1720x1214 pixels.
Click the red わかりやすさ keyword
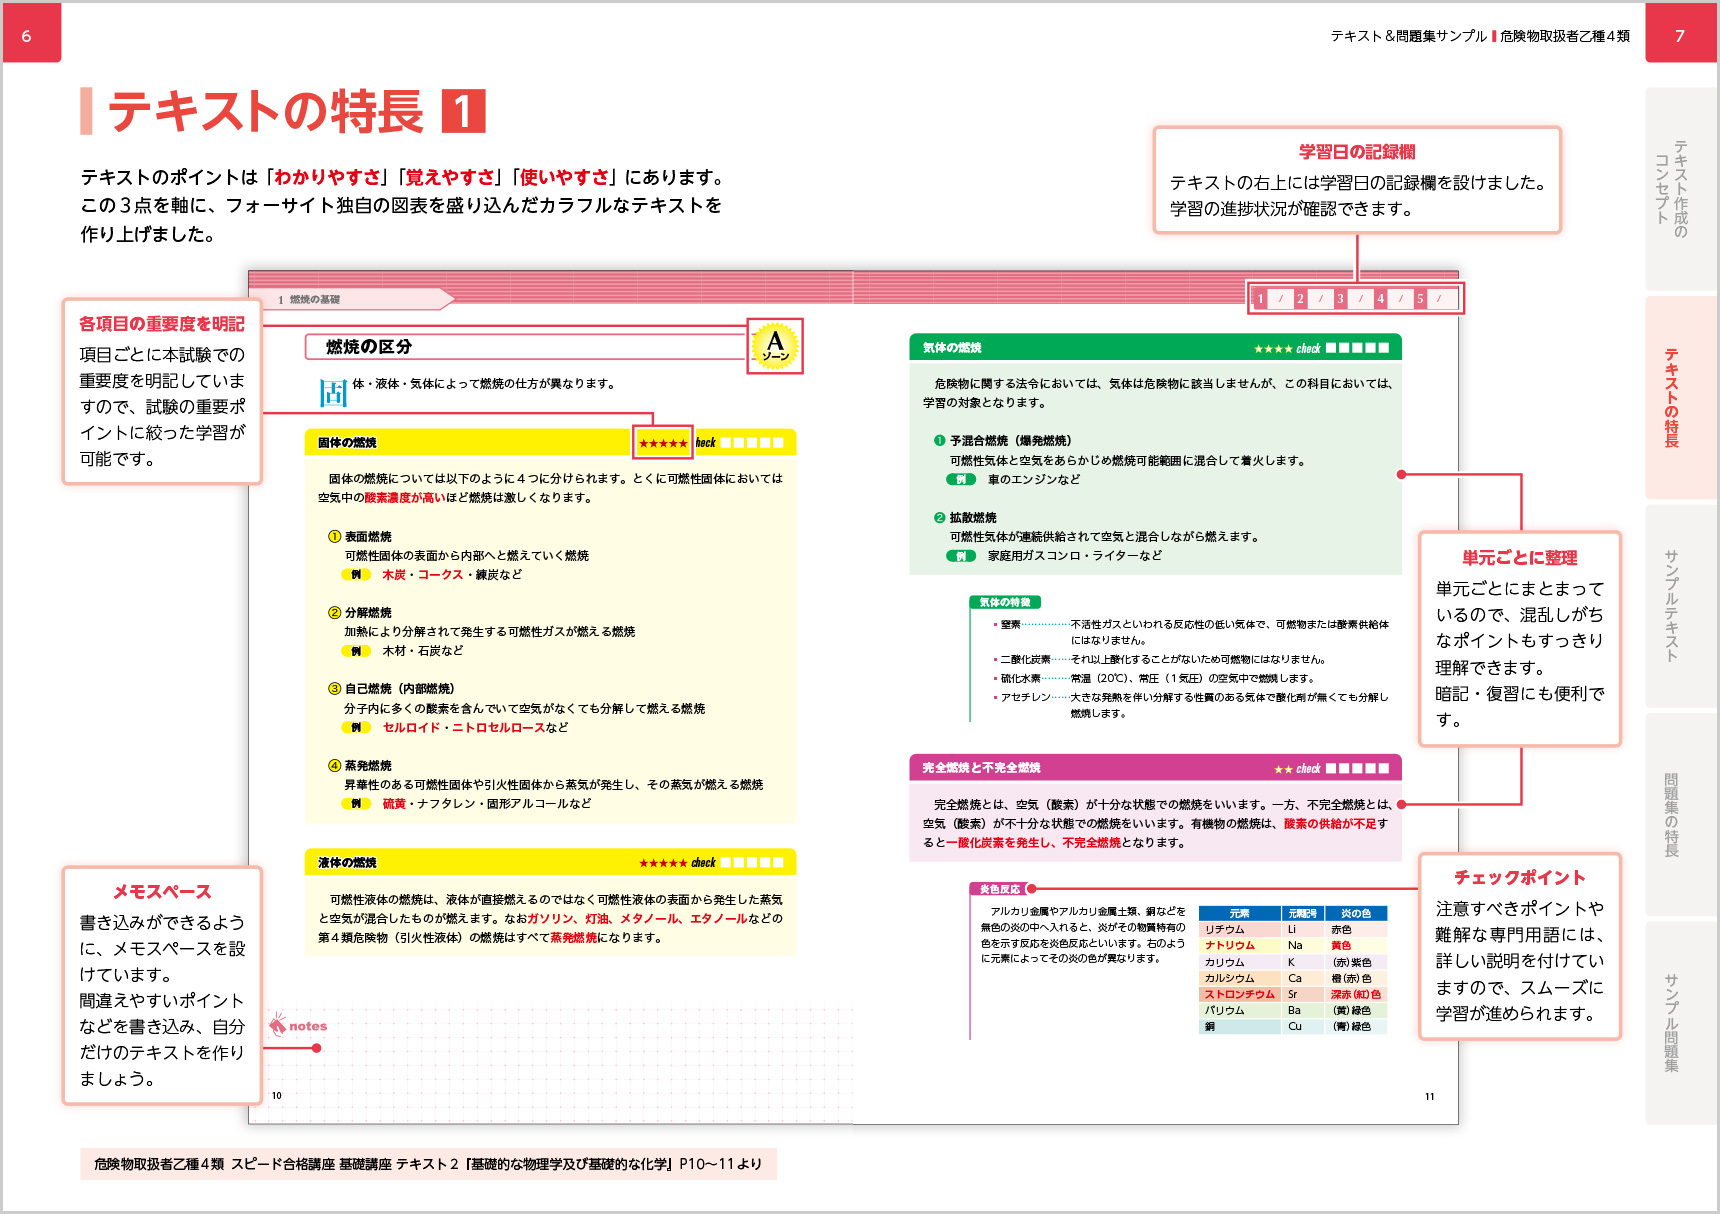(328, 177)
